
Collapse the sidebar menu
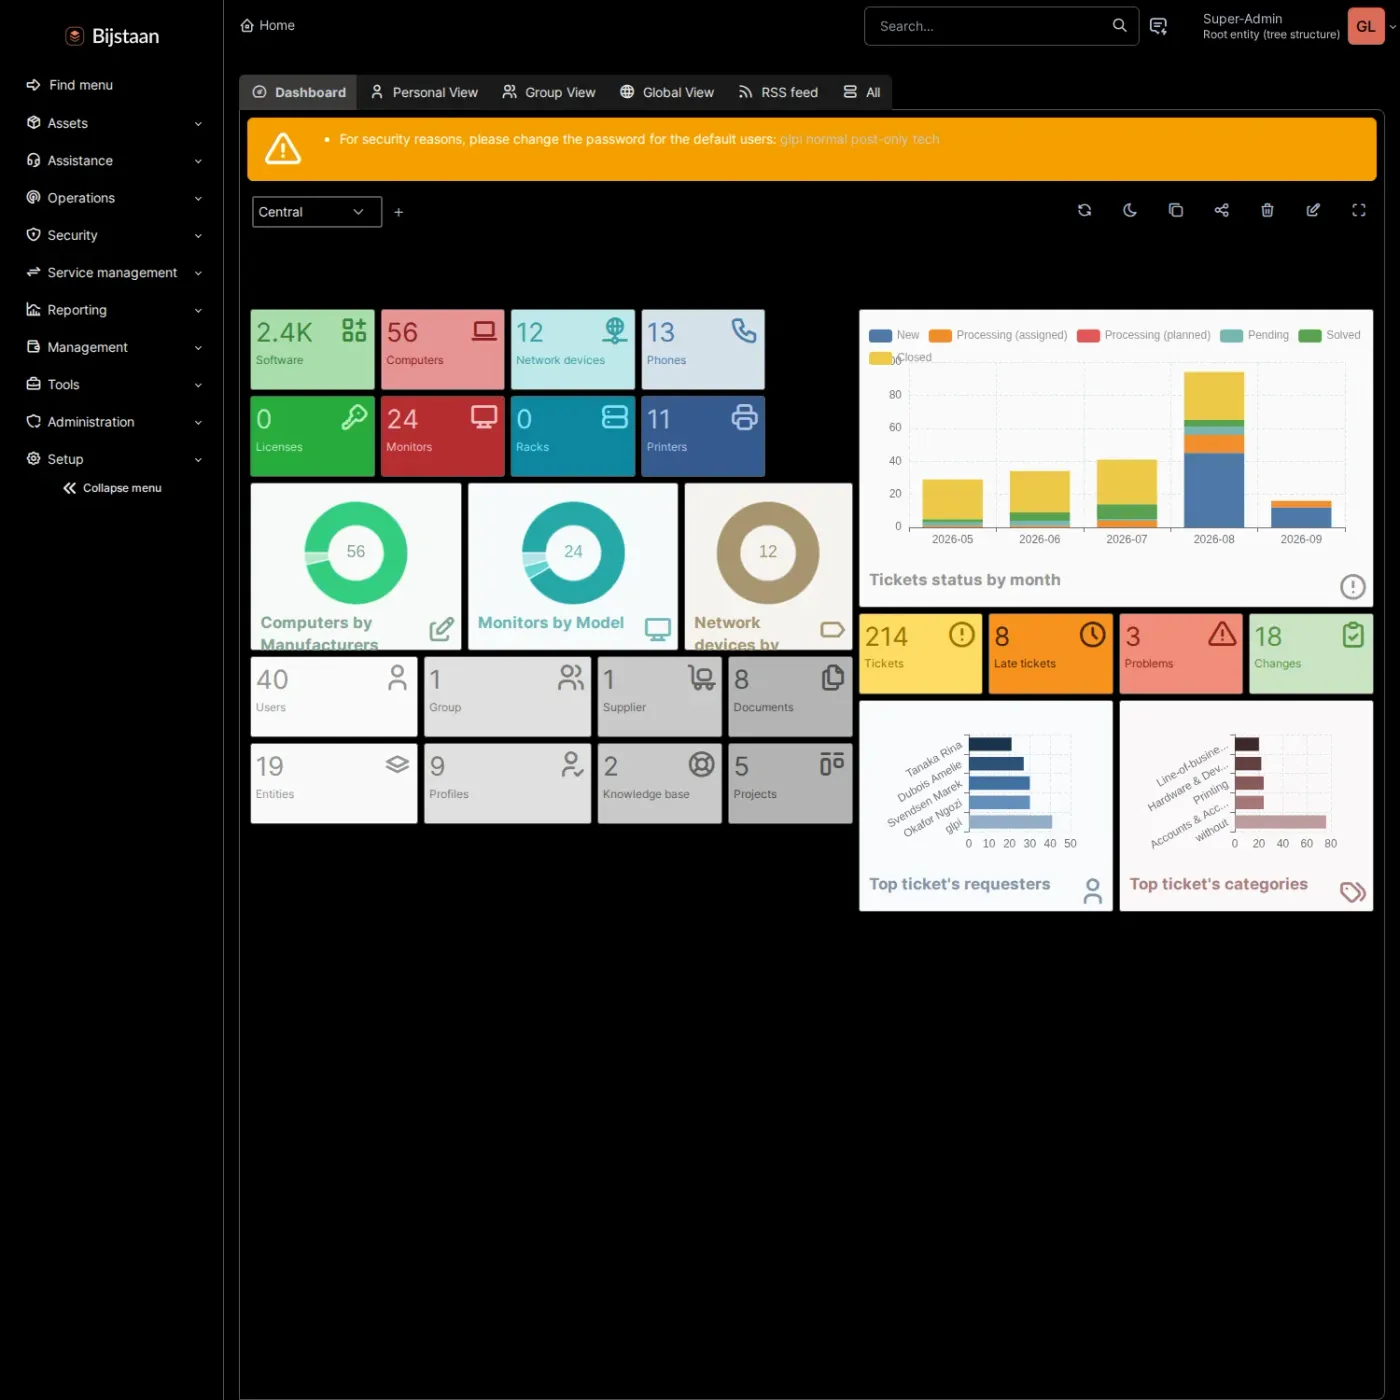112,488
